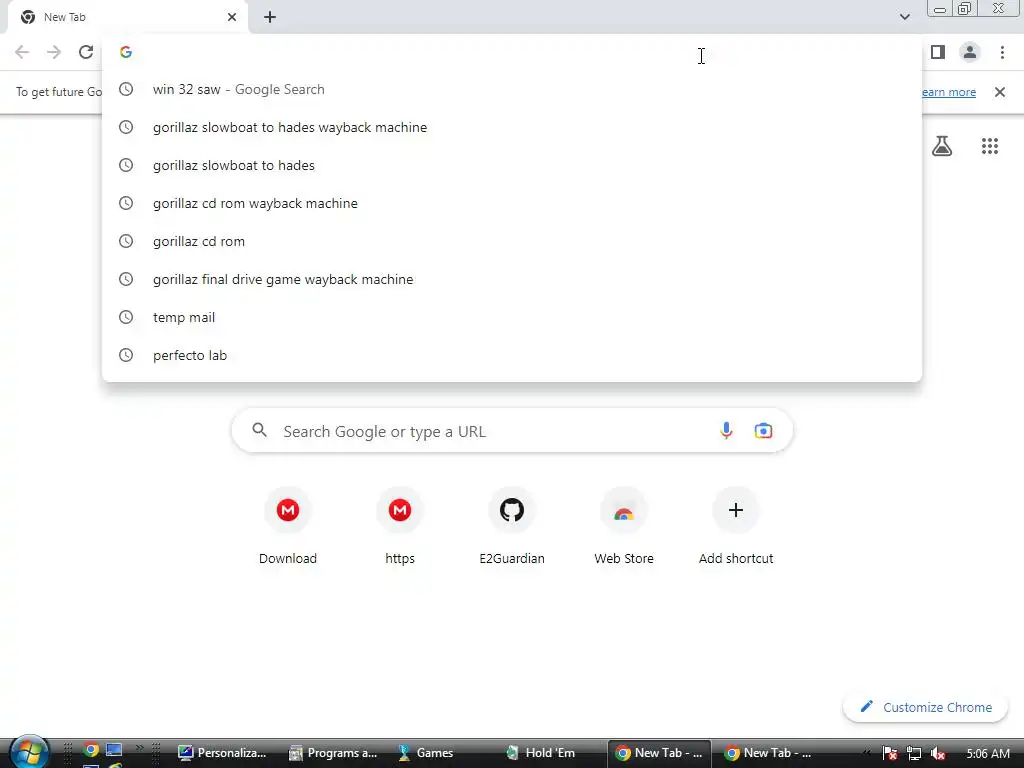
Task: Show desktop from Quick Launch icon
Action: click(x=114, y=750)
